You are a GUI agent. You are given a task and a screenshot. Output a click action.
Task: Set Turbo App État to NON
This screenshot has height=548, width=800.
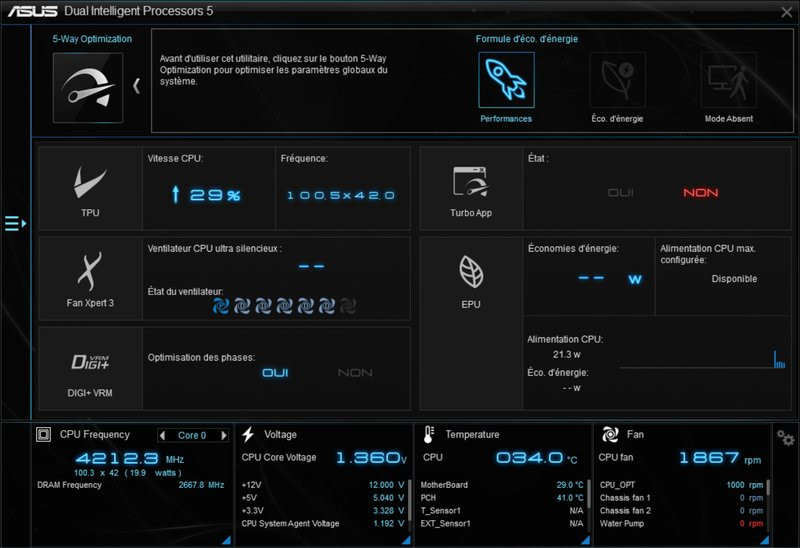click(701, 193)
